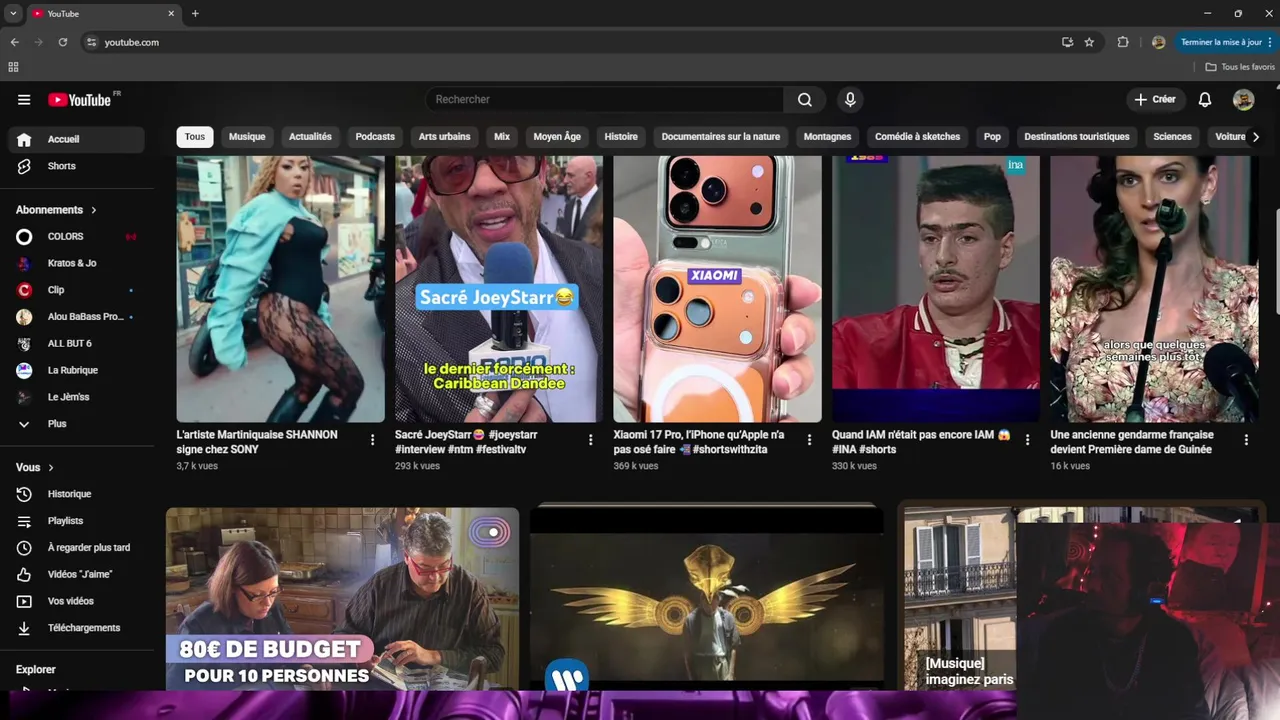Select the Sciences filter chip

click(x=1173, y=137)
